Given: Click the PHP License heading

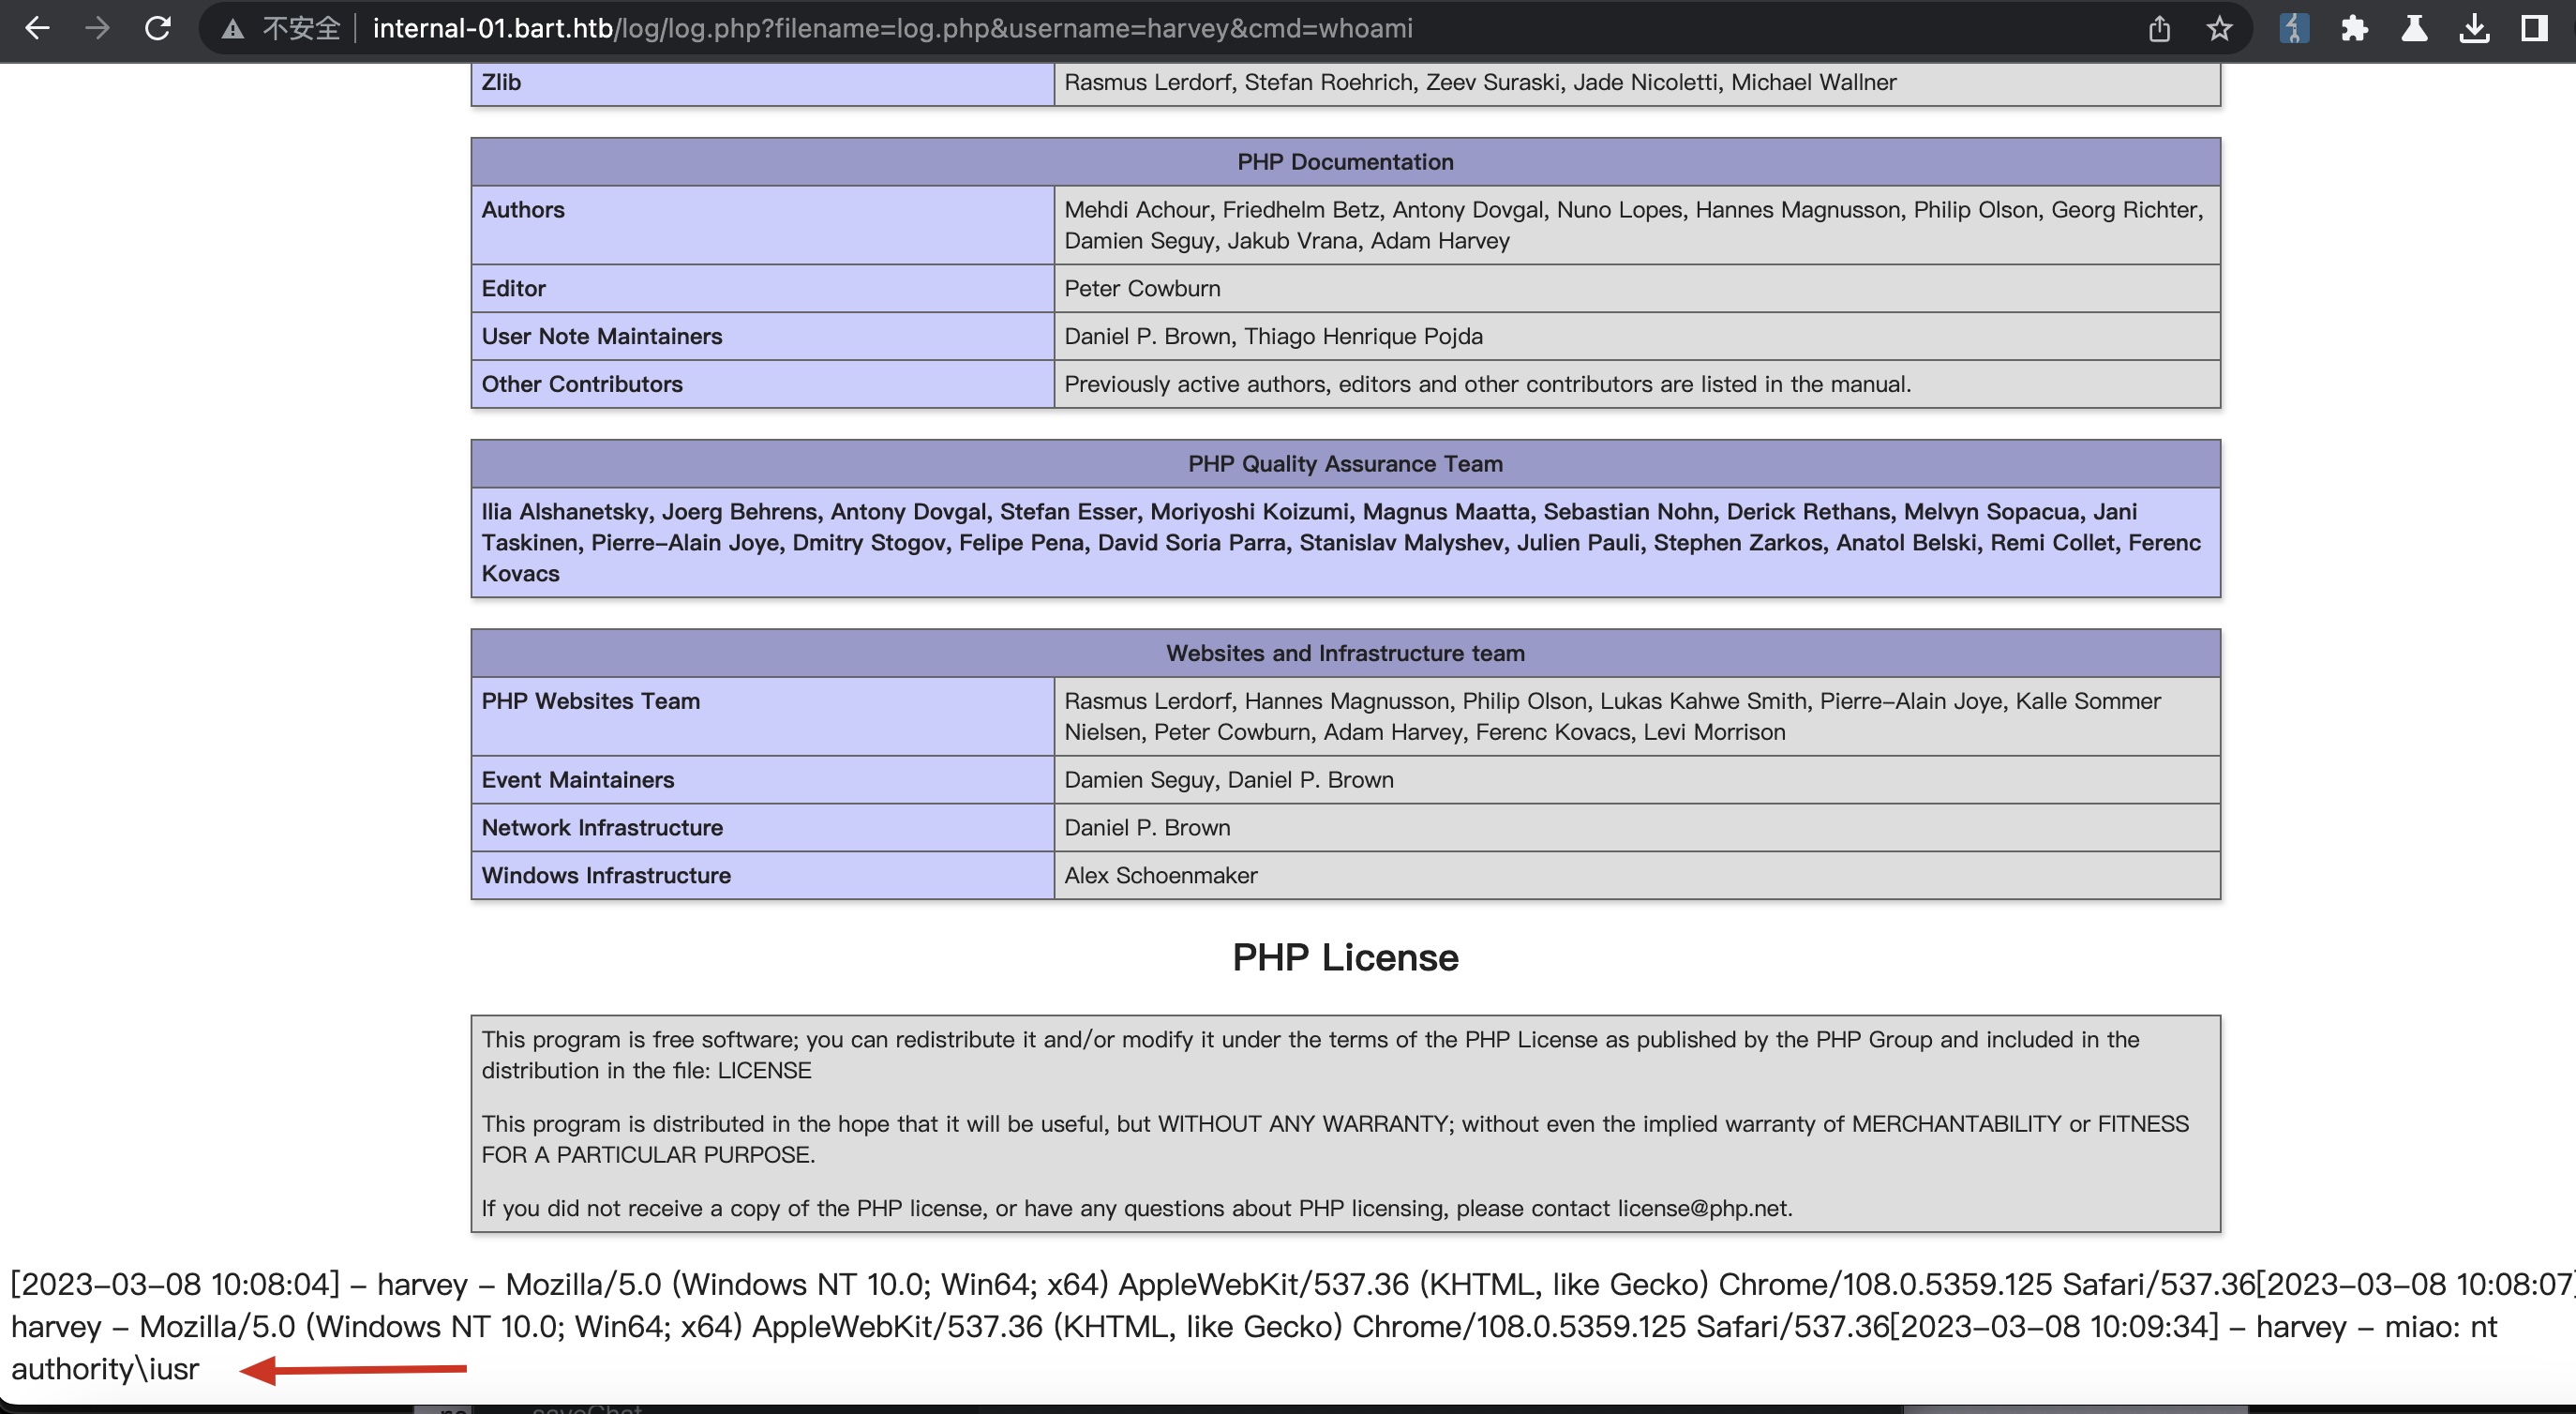Looking at the screenshot, I should tap(1345, 958).
